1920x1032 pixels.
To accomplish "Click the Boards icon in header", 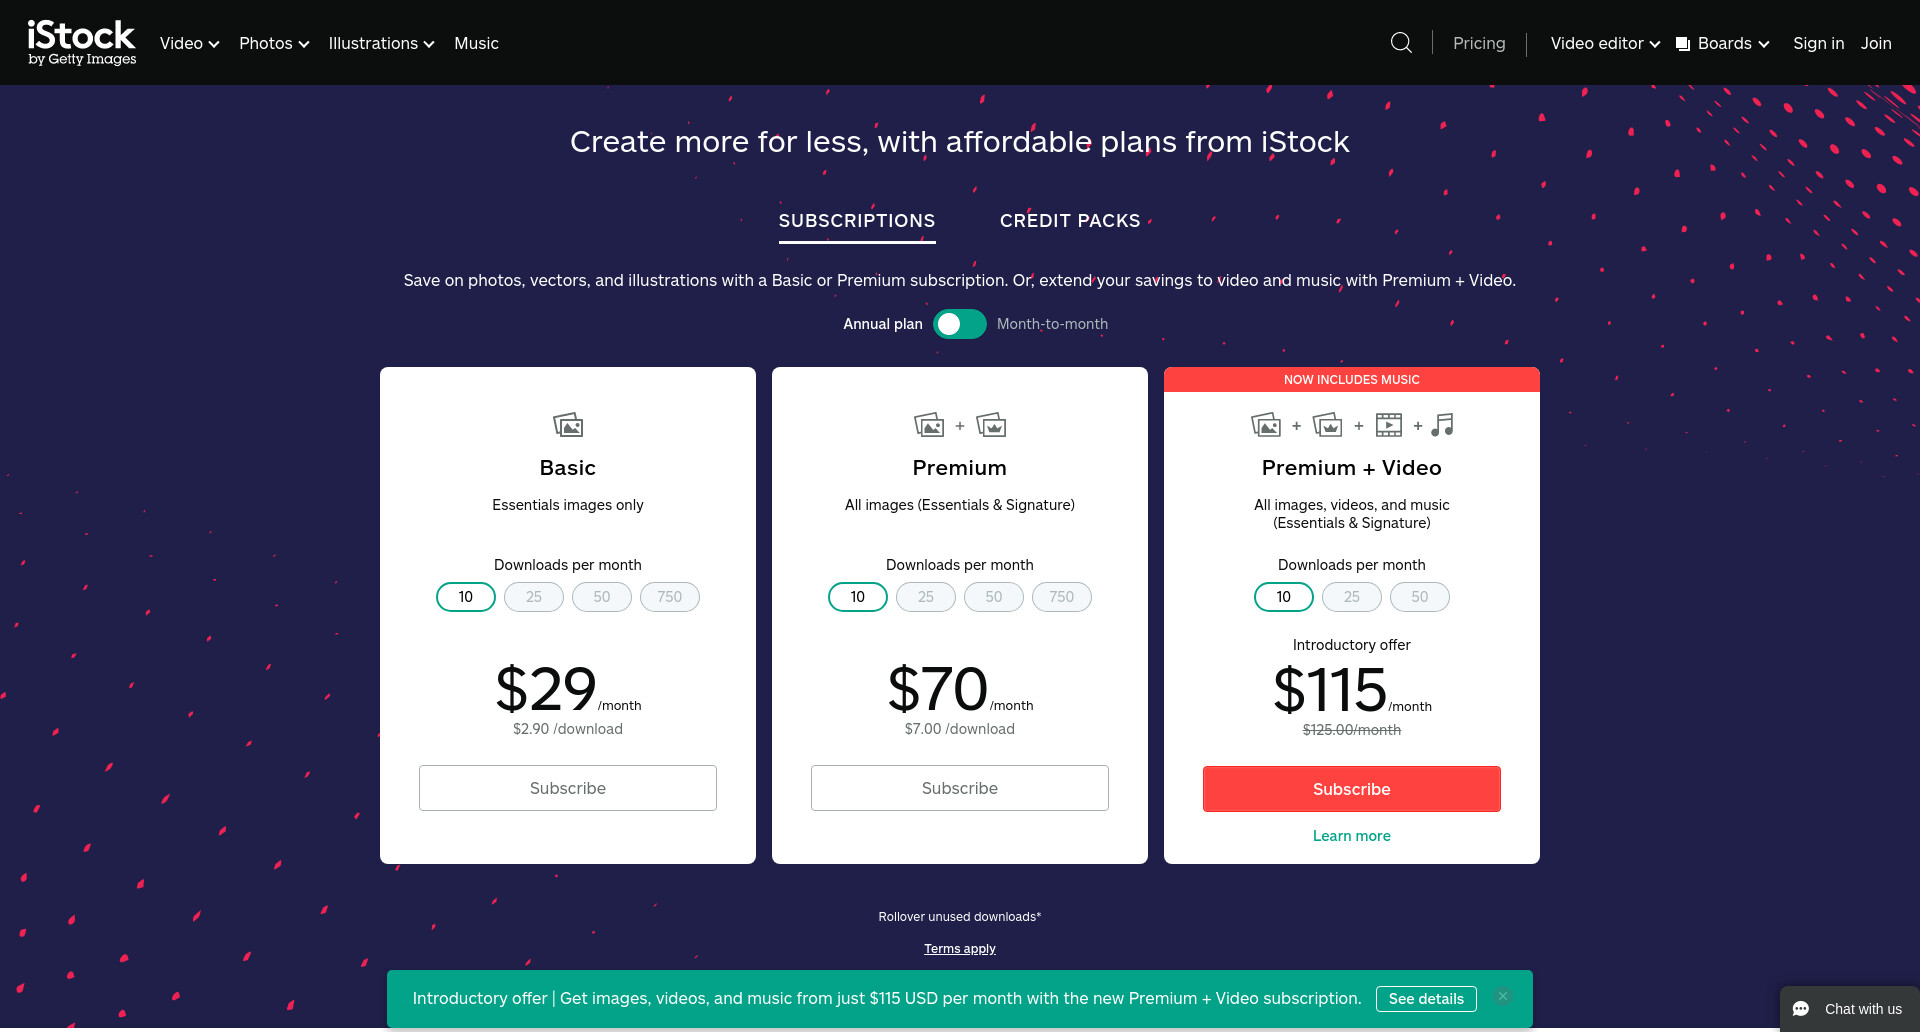I will click(x=1683, y=44).
